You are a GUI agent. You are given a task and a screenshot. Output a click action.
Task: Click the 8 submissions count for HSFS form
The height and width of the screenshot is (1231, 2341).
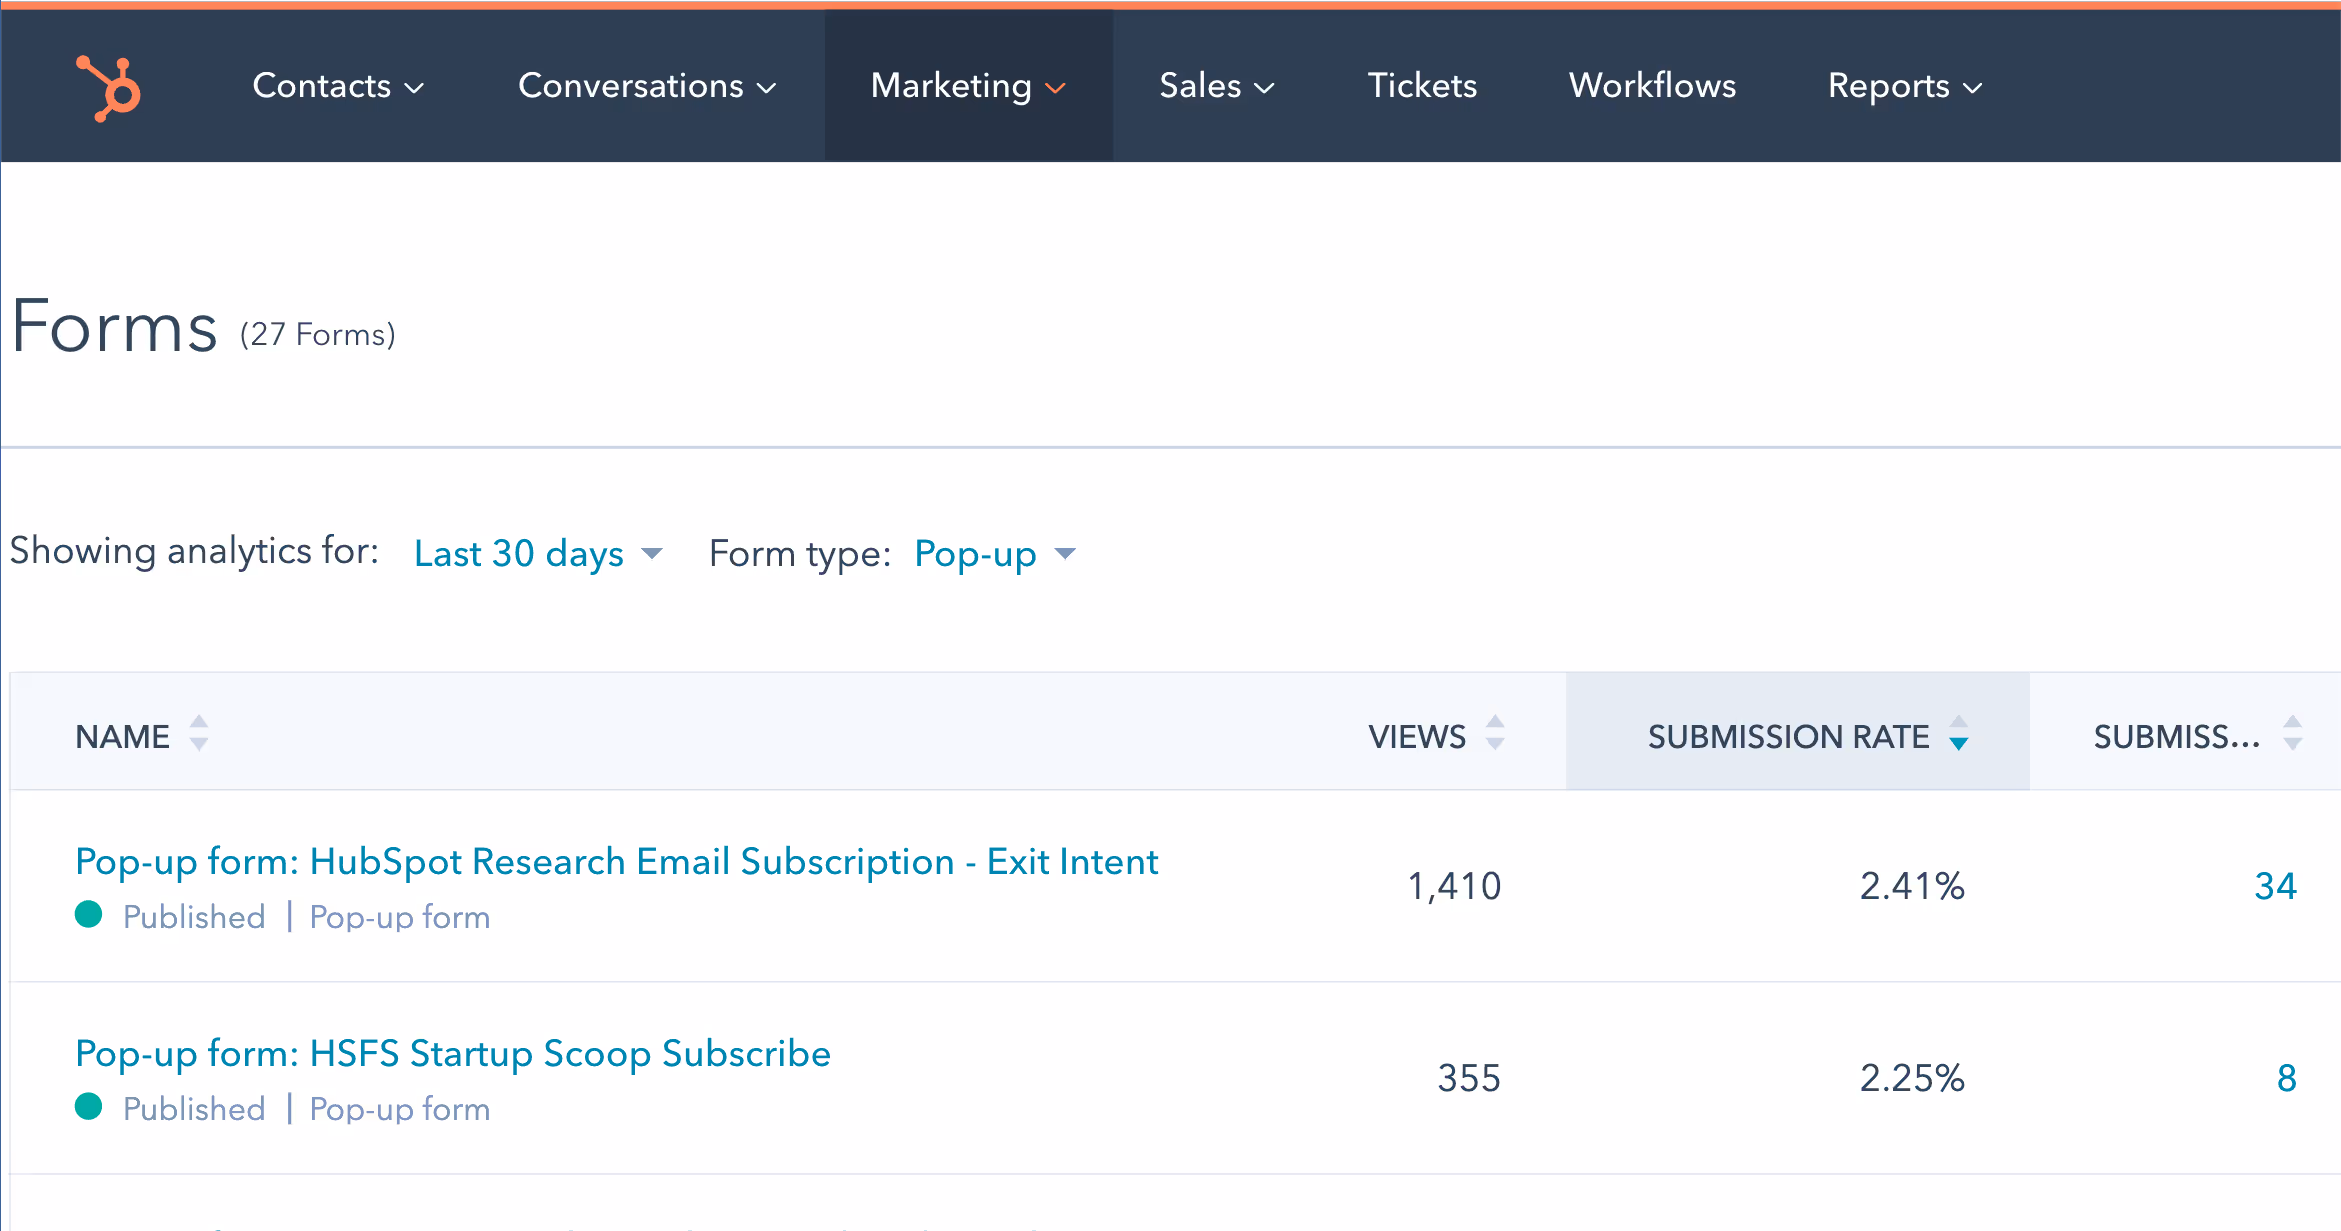click(x=2288, y=1078)
